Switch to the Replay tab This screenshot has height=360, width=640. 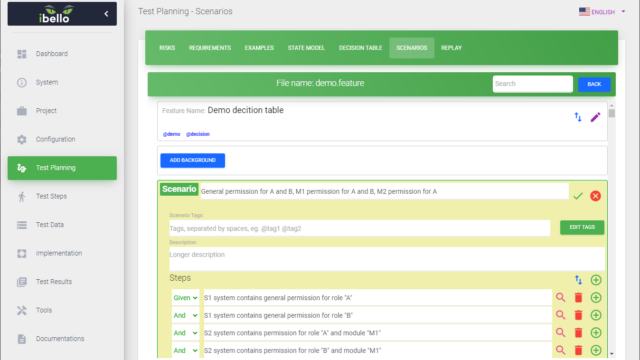click(x=451, y=48)
